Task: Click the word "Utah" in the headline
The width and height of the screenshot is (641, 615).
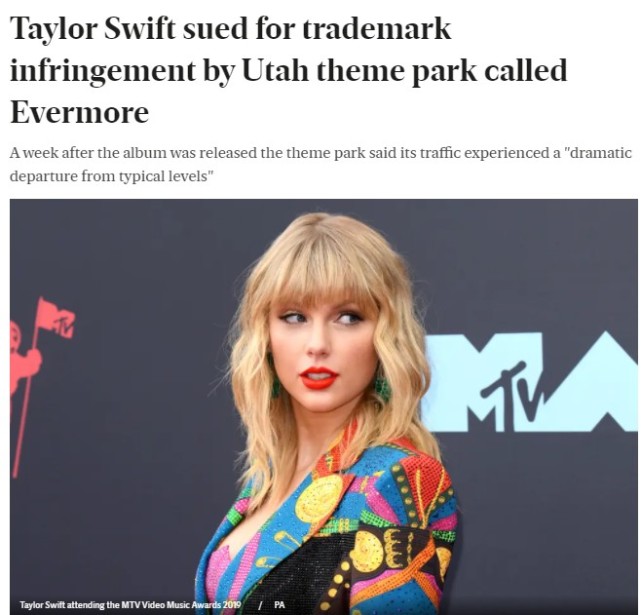Action: 276,70
